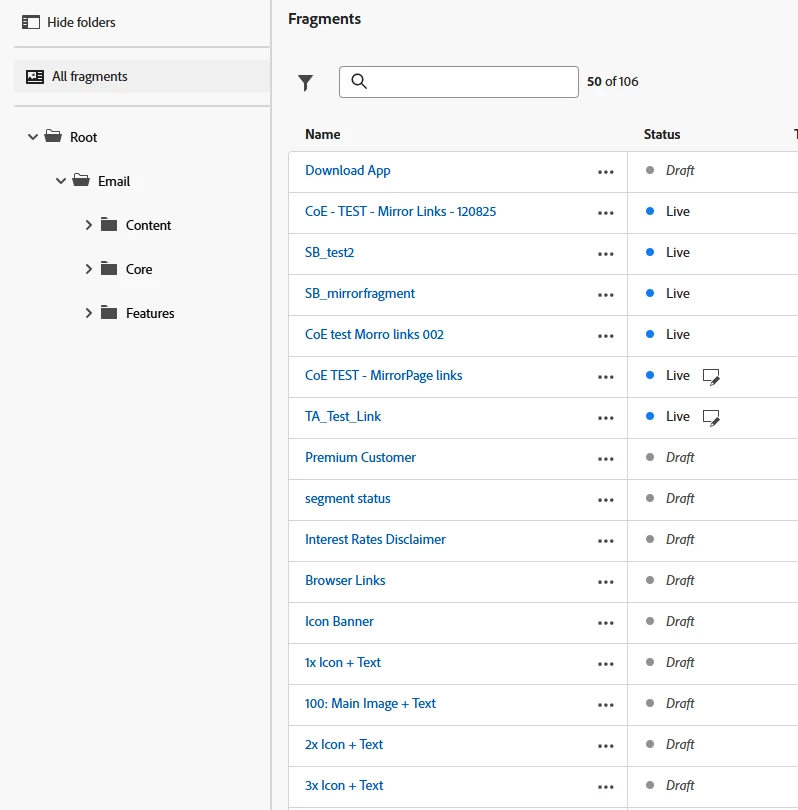Viewport: 798px width, 810px height.
Task: Open more actions for Icon Banner
Action: click(605, 622)
